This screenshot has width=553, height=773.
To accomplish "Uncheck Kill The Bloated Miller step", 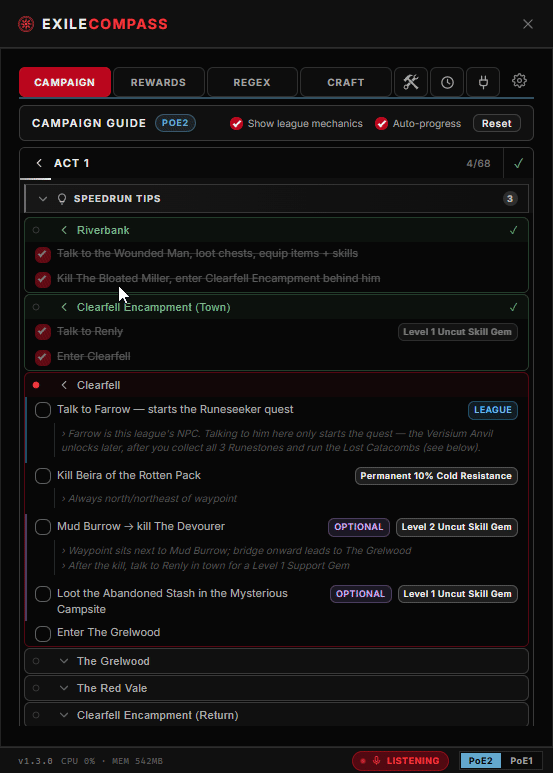I will pos(43,279).
